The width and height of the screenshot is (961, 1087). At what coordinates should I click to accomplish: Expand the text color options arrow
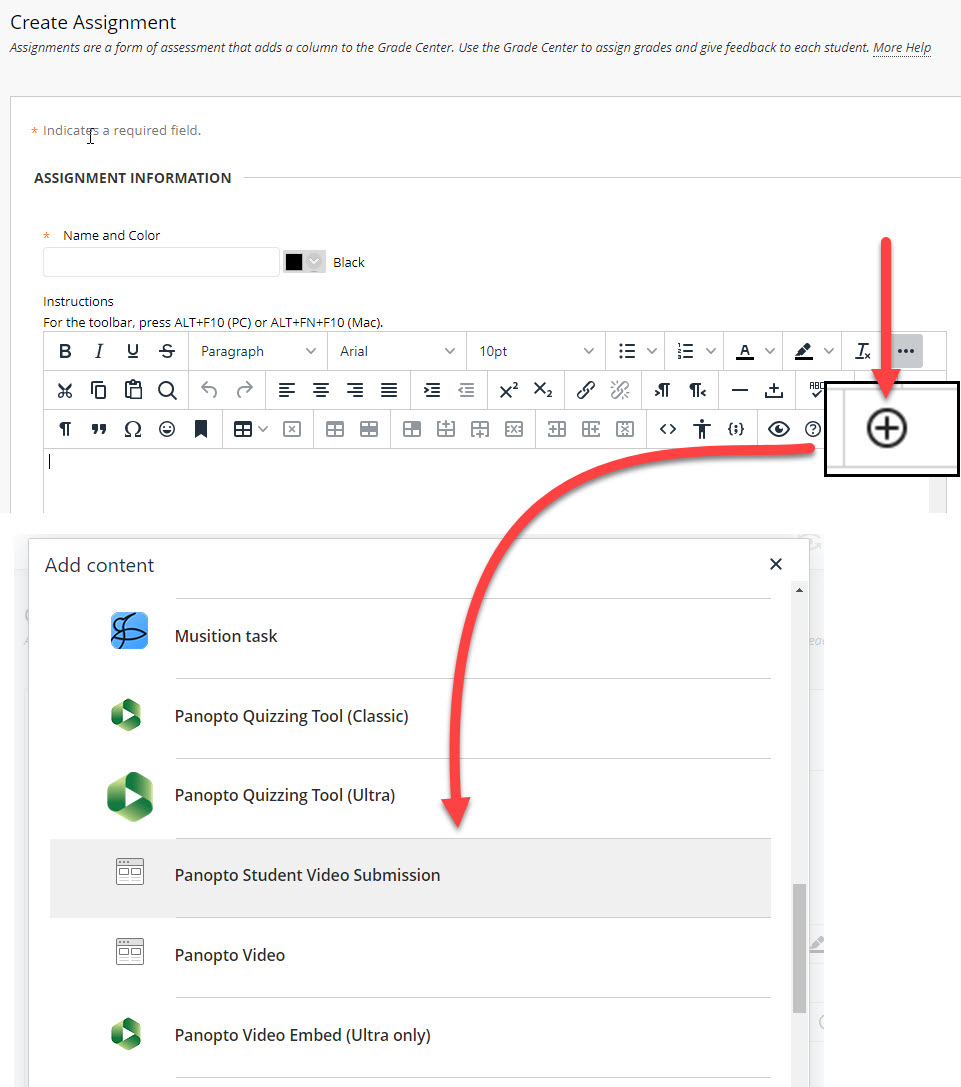pyautogui.click(x=770, y=351)
